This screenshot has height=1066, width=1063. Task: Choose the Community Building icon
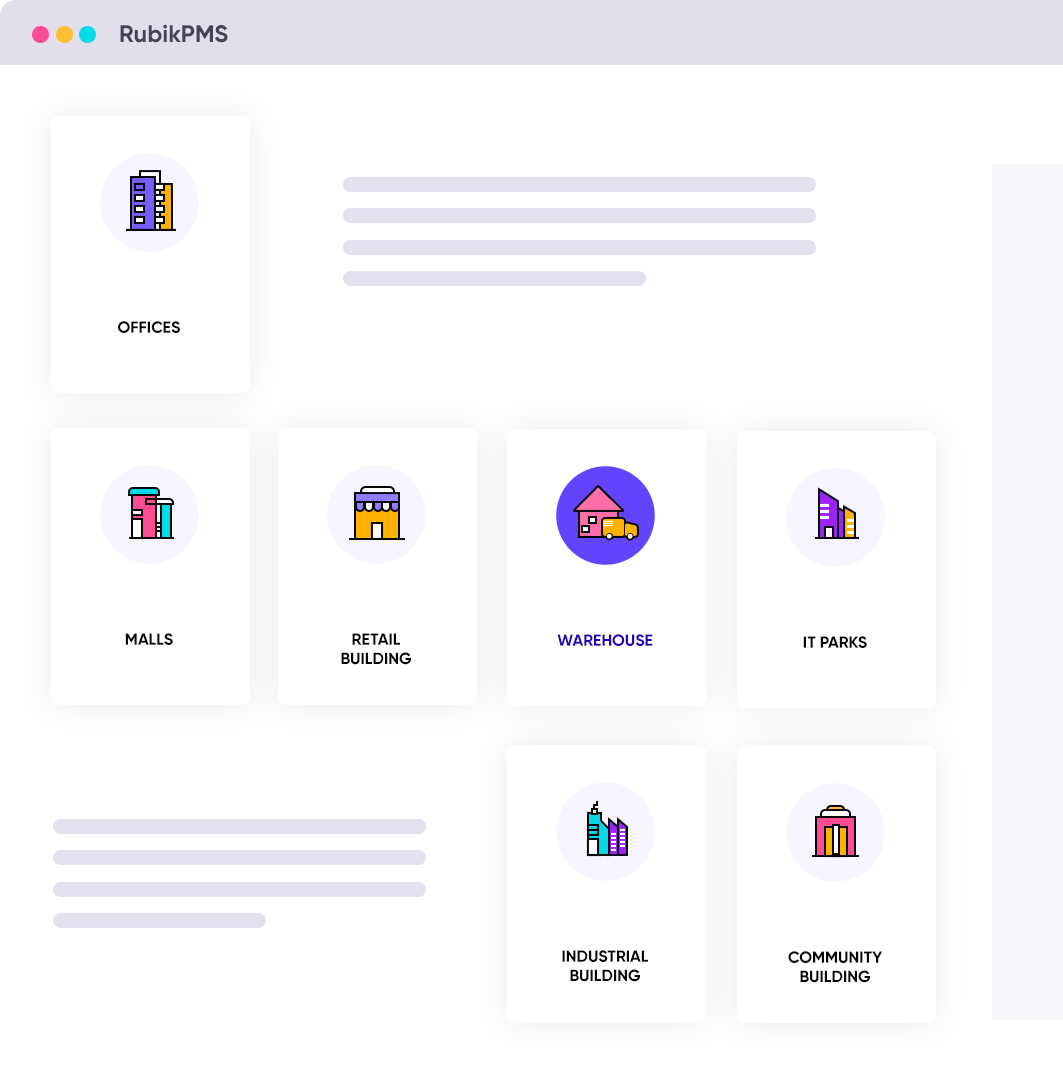[835, 832]
